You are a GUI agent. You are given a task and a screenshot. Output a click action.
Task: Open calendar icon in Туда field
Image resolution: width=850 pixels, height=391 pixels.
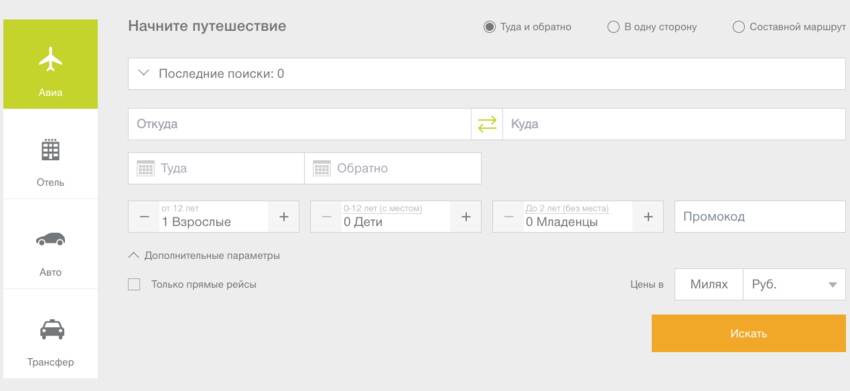(x=146, y=168)
